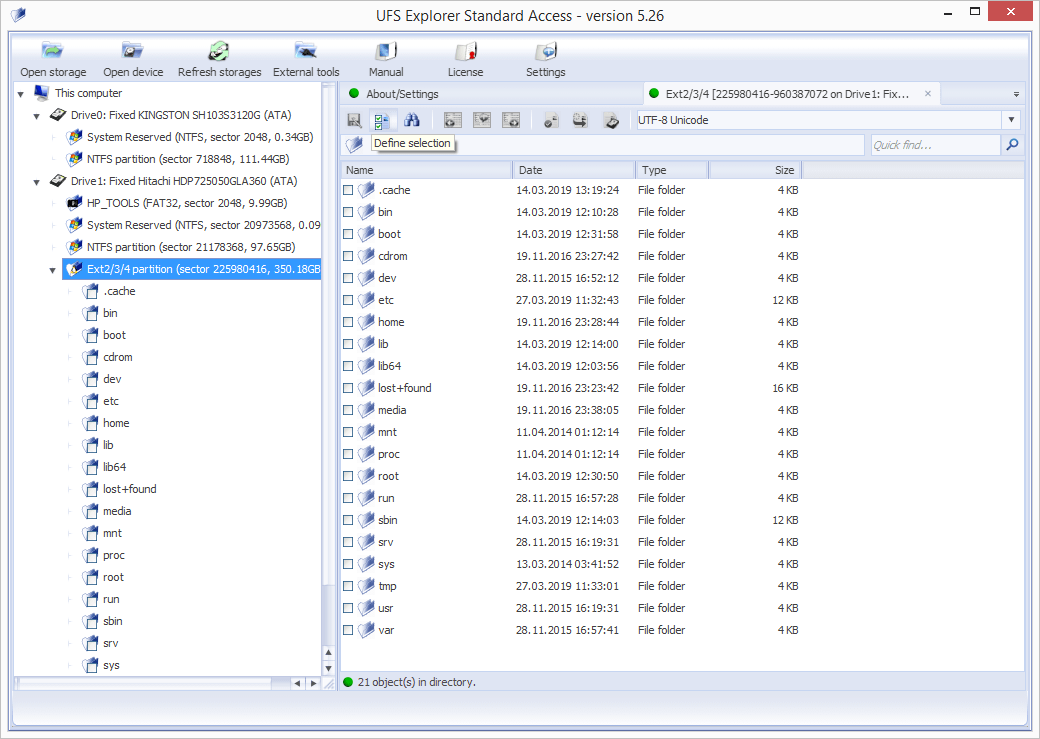Collapse the Drive0 KINGSTON tree node
This screenshot has width=1040, height=739.
36,116
